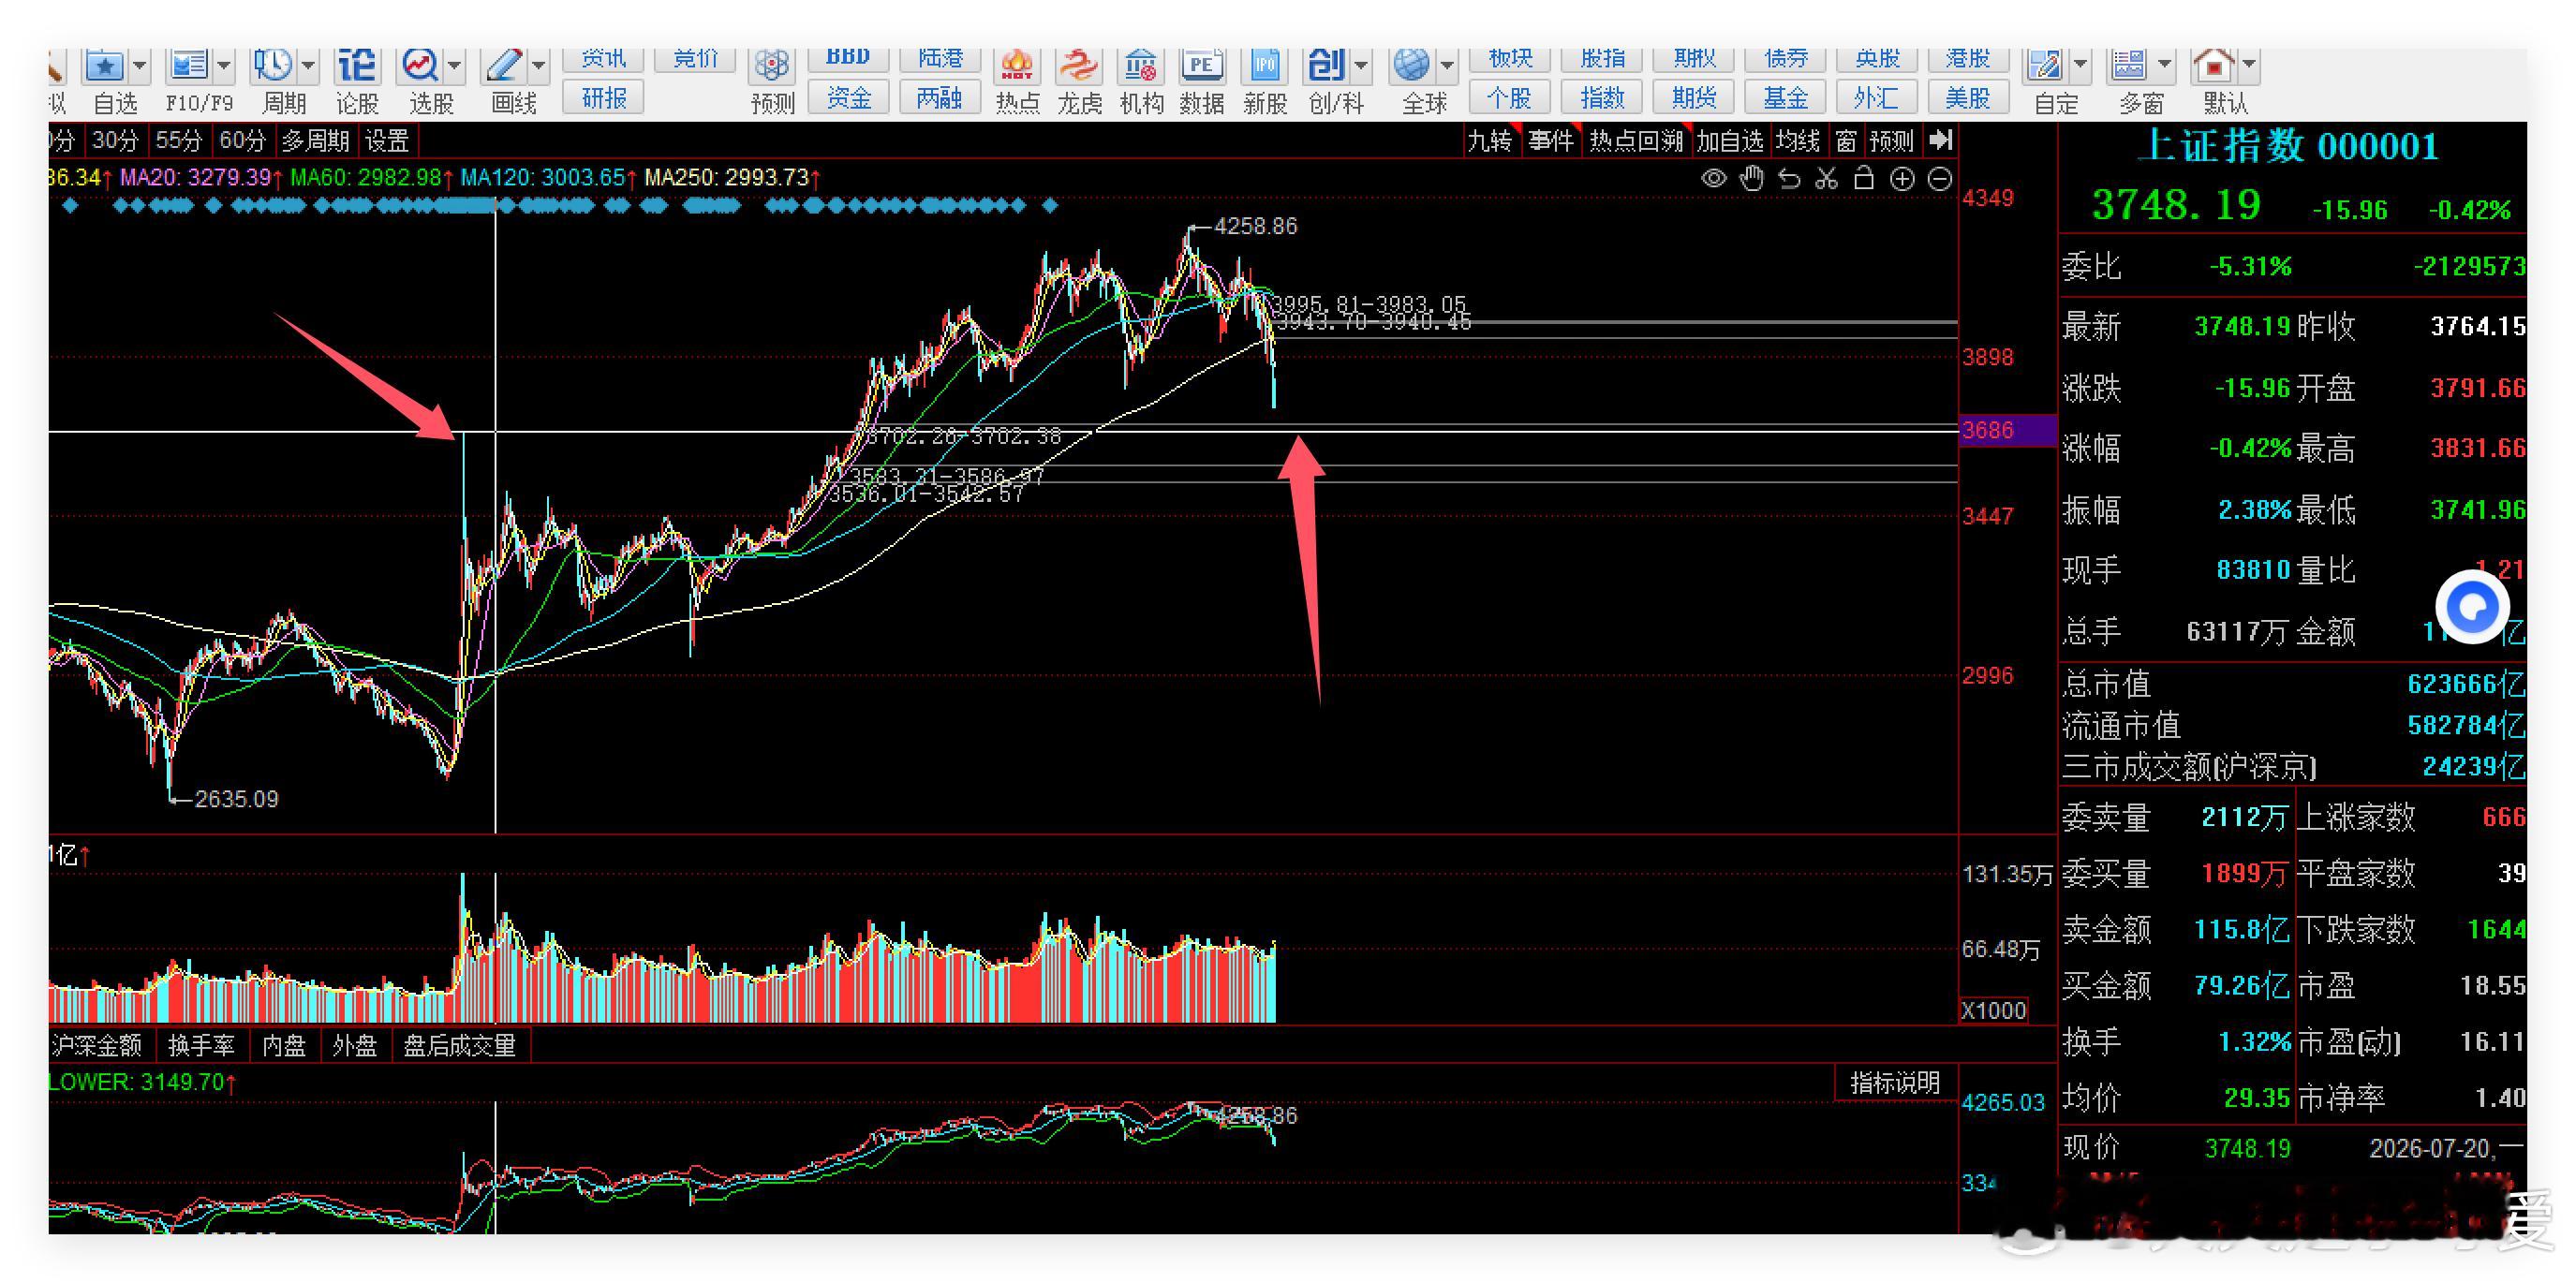Expand the 周期 dropdown arrow
This screenshot has width=2576, height=1283.
[x=308, y=66]
